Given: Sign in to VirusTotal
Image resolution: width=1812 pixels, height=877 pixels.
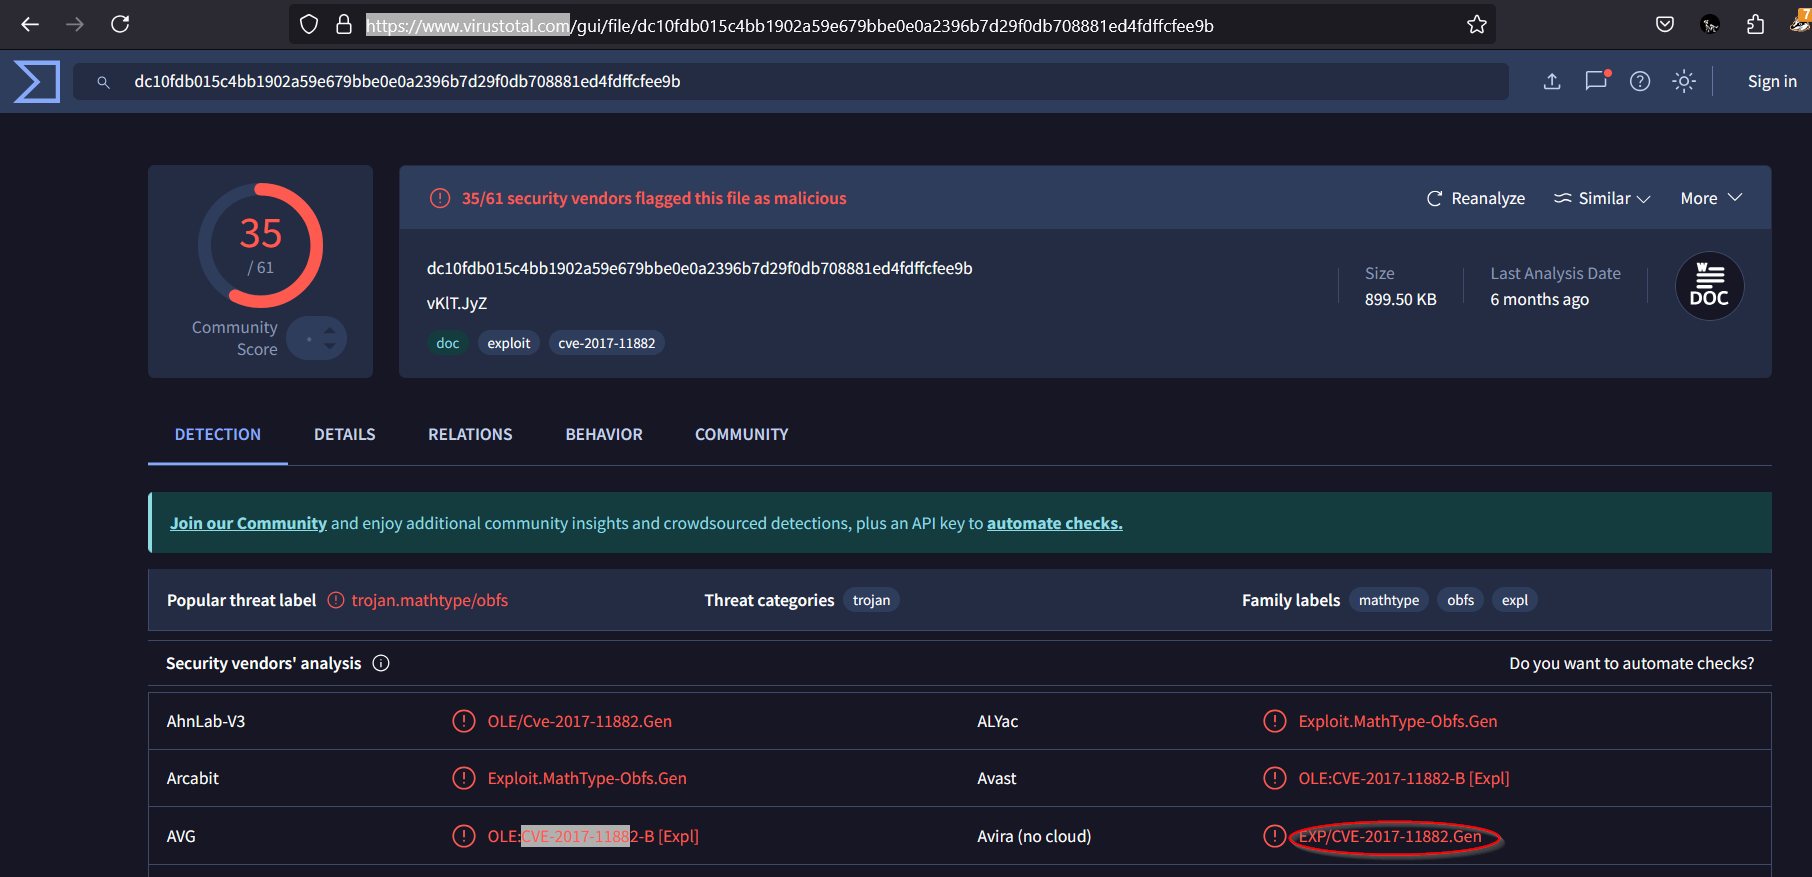Looking at the screenshot, I should tap(1772, 81).
